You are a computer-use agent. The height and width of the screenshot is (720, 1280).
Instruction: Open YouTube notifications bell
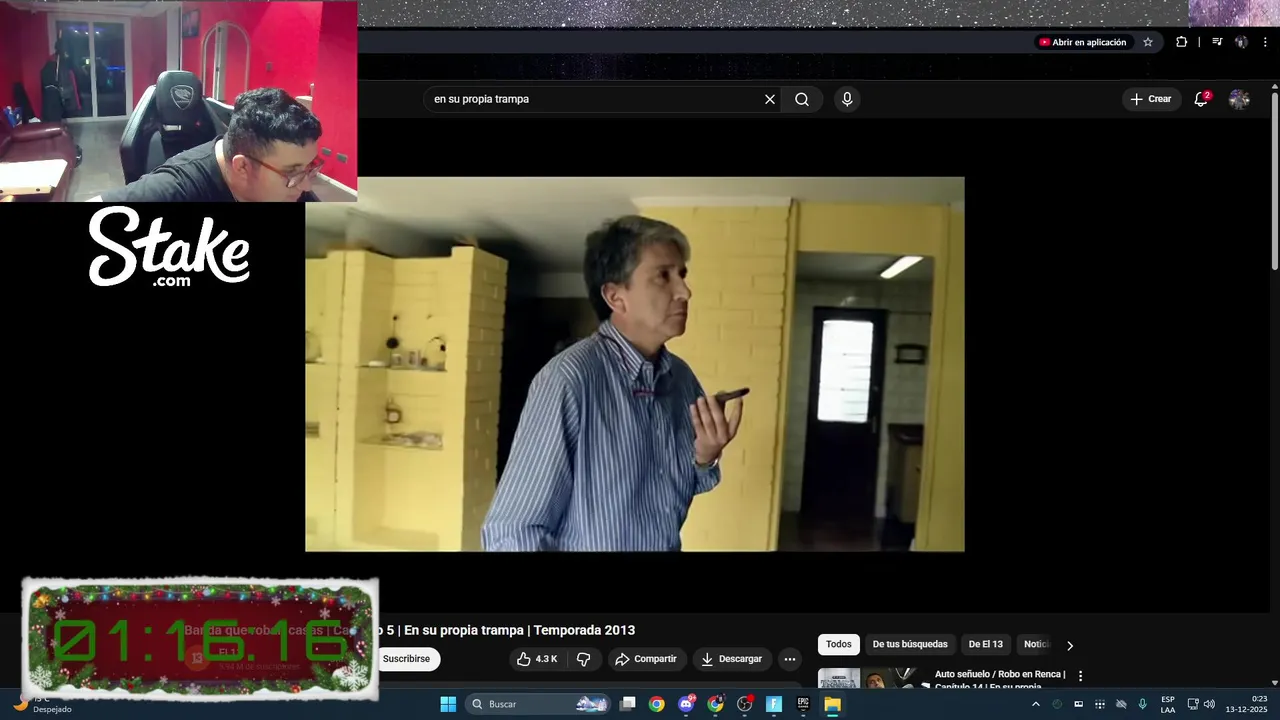tap(1201, 99)
